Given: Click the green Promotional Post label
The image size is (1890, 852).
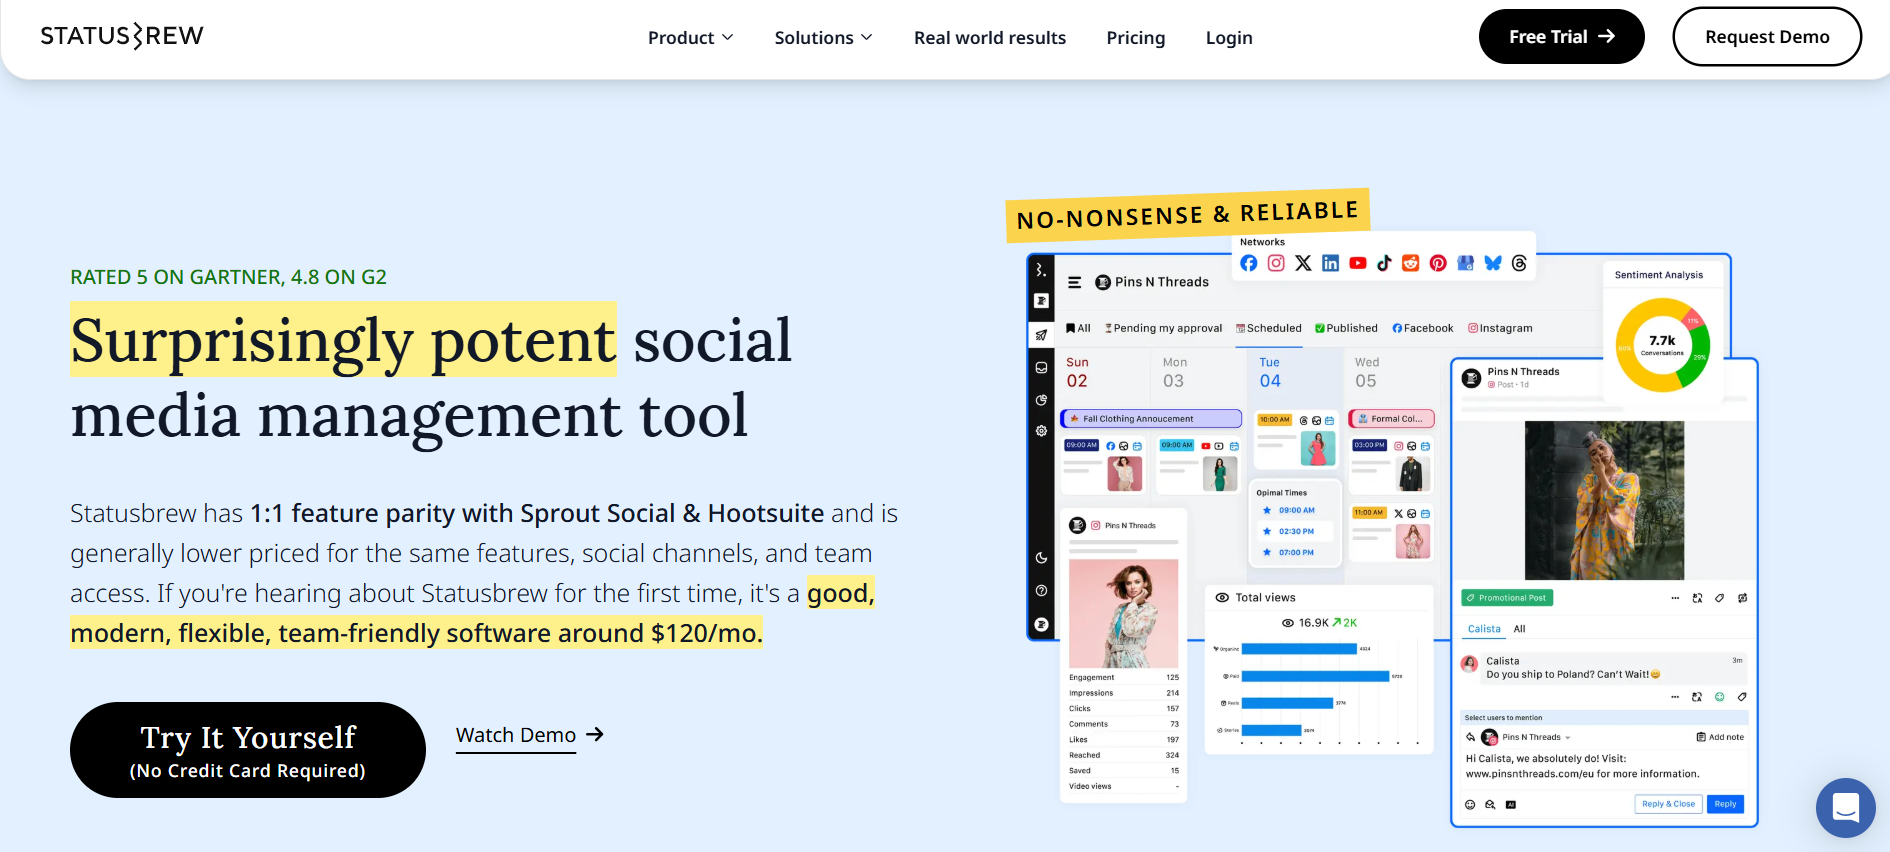Looking at the screenshot, I should (x=1507, y=598).
